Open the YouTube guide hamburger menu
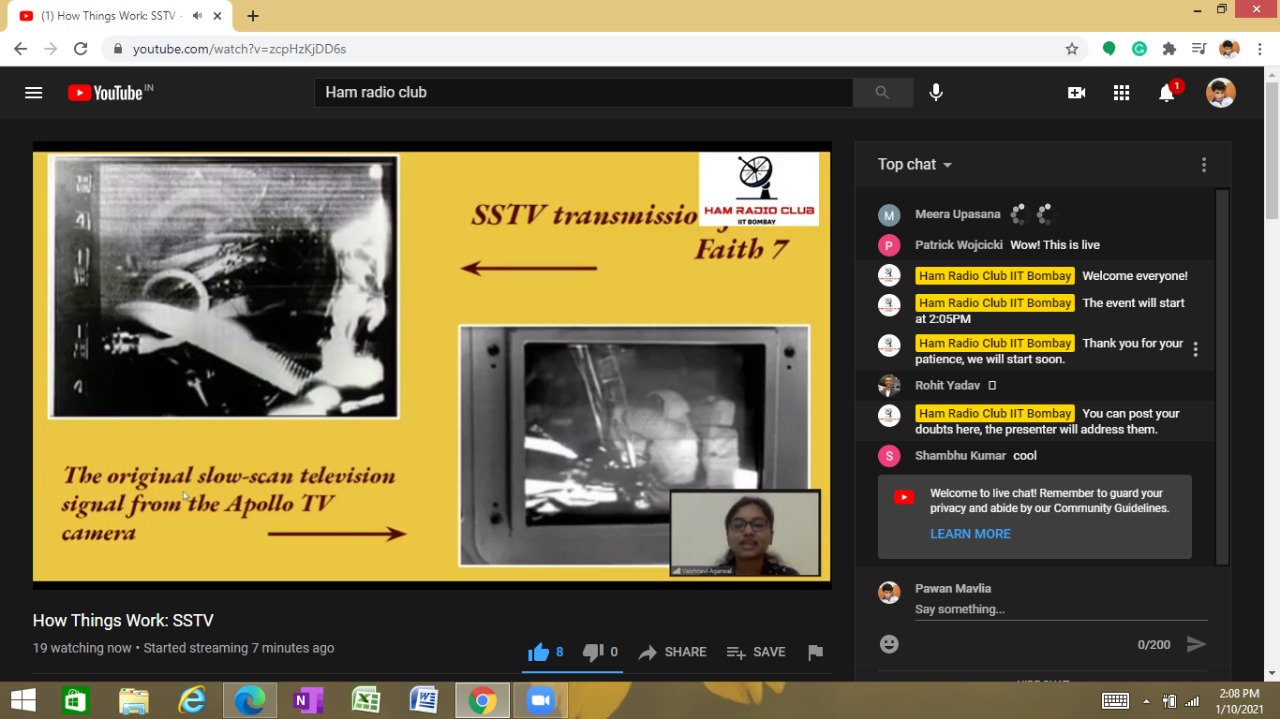1280x719 pixels. [34, 93]
